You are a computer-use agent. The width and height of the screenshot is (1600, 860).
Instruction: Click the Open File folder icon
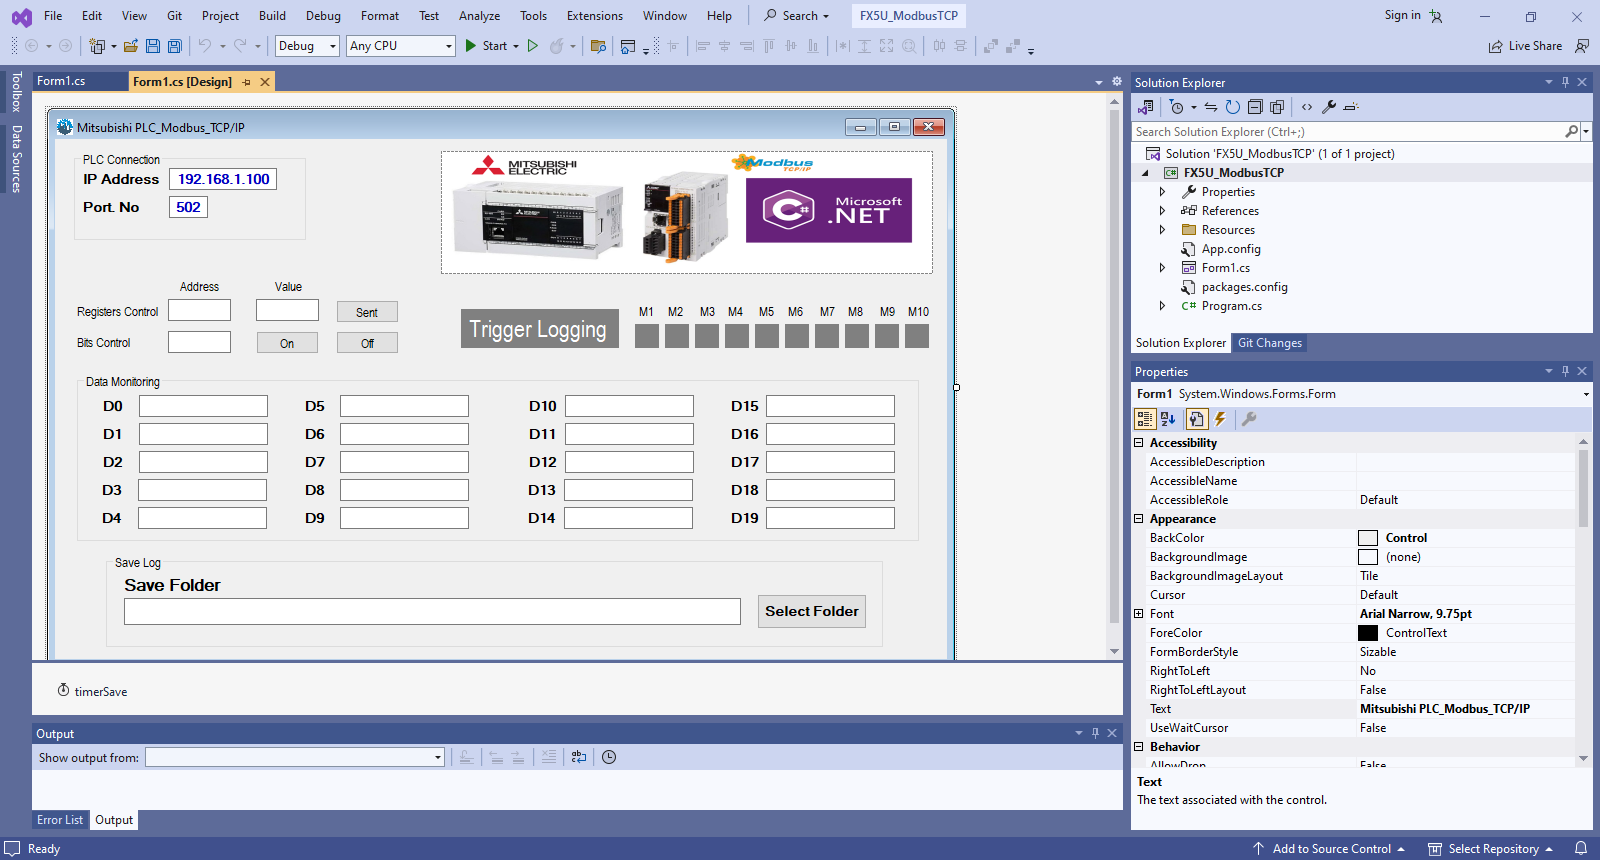click(x=131, y=46)
